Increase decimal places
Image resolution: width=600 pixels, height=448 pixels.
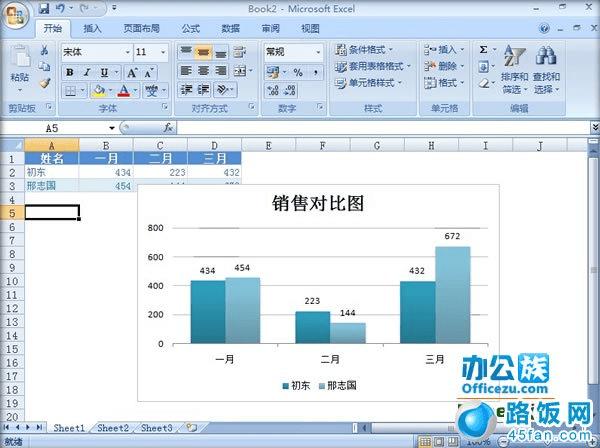pyautogui.click(x=273, y=91)
